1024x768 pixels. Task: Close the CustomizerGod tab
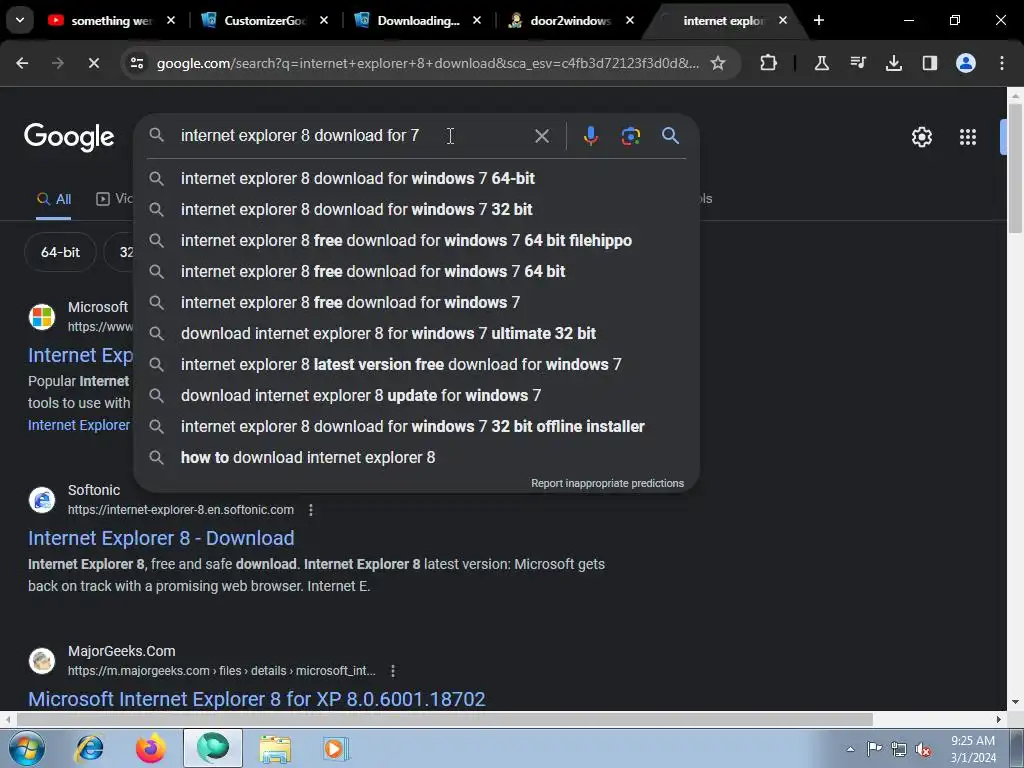[x=324, y=20]
